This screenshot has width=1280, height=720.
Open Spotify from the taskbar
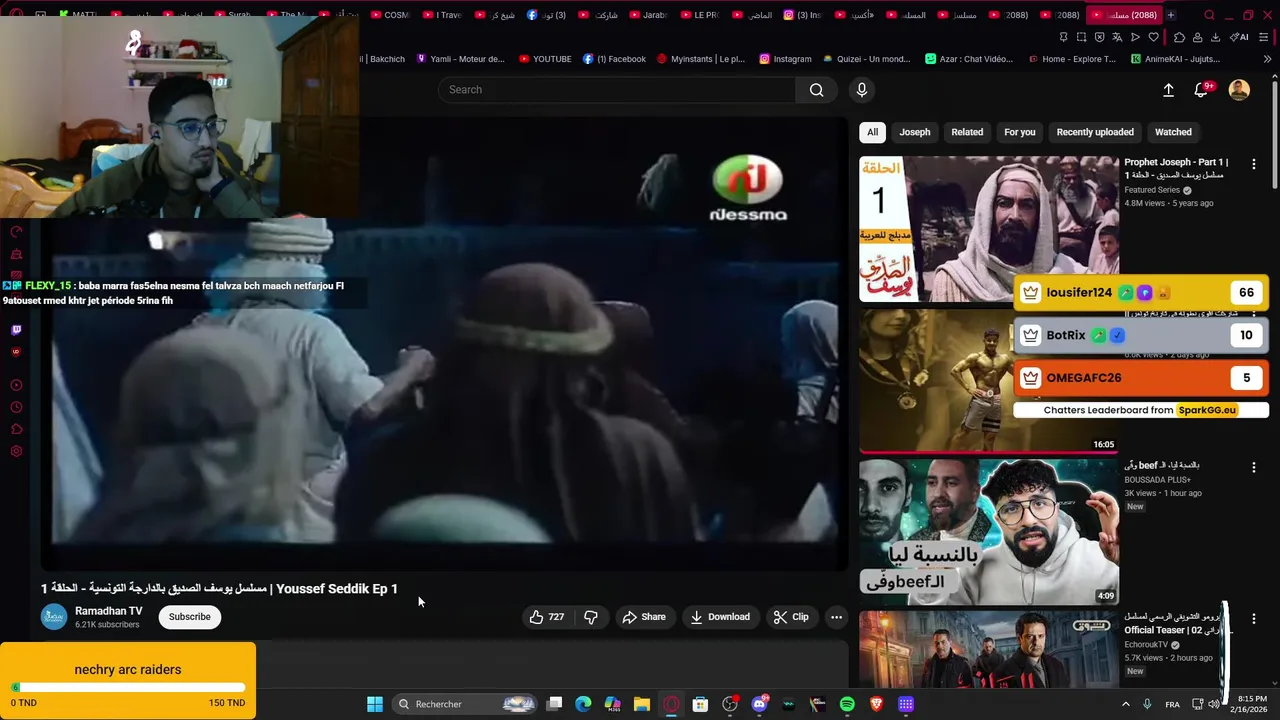(x=847, y=704)
